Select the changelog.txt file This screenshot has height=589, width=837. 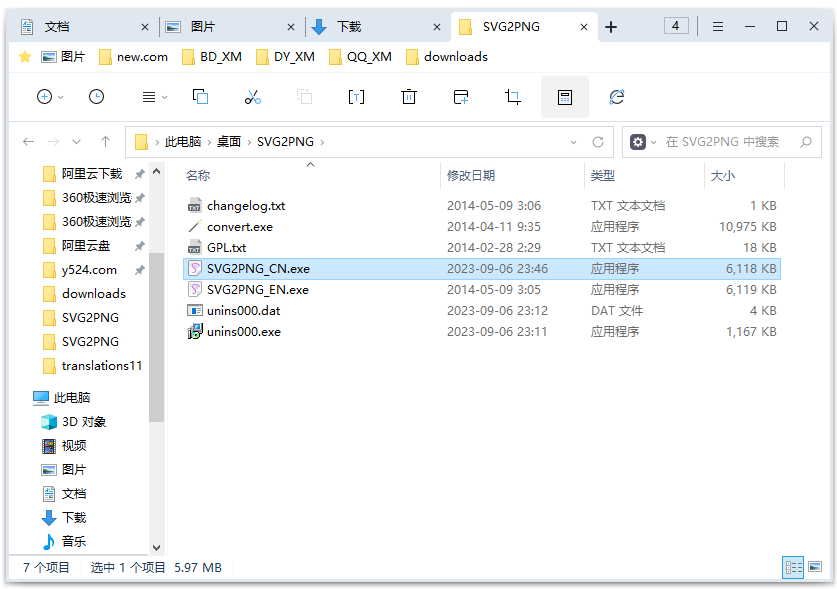481,206
